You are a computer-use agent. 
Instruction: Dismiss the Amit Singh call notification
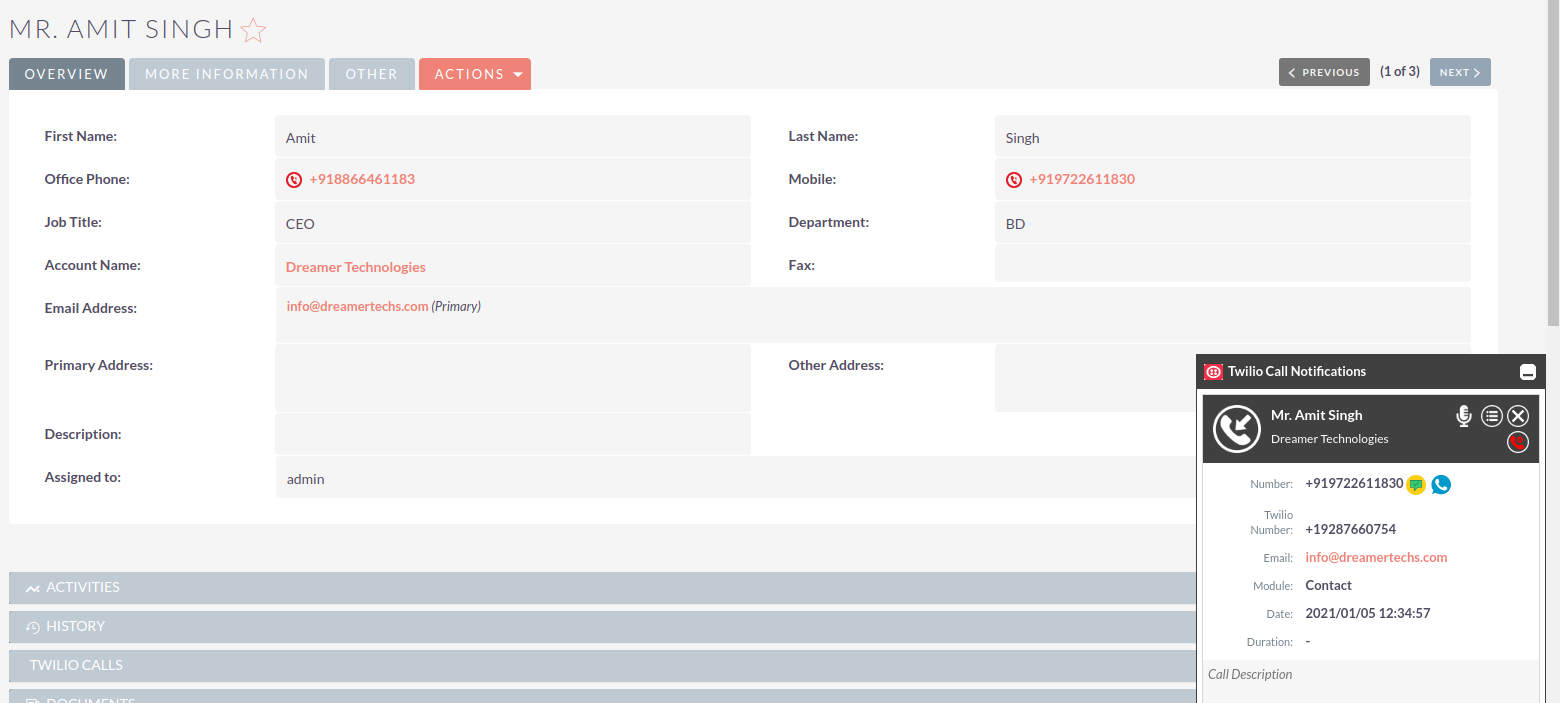[x=1518, y=416]
